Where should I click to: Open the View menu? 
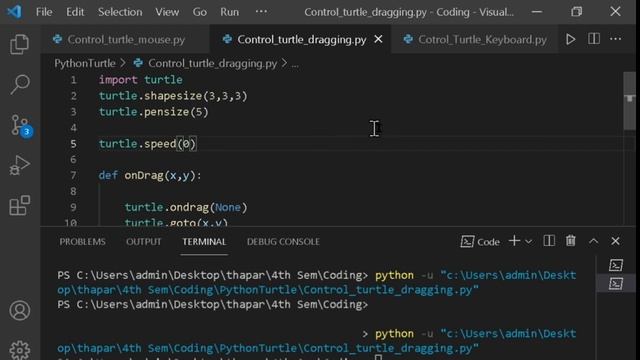tap(167, 12)
